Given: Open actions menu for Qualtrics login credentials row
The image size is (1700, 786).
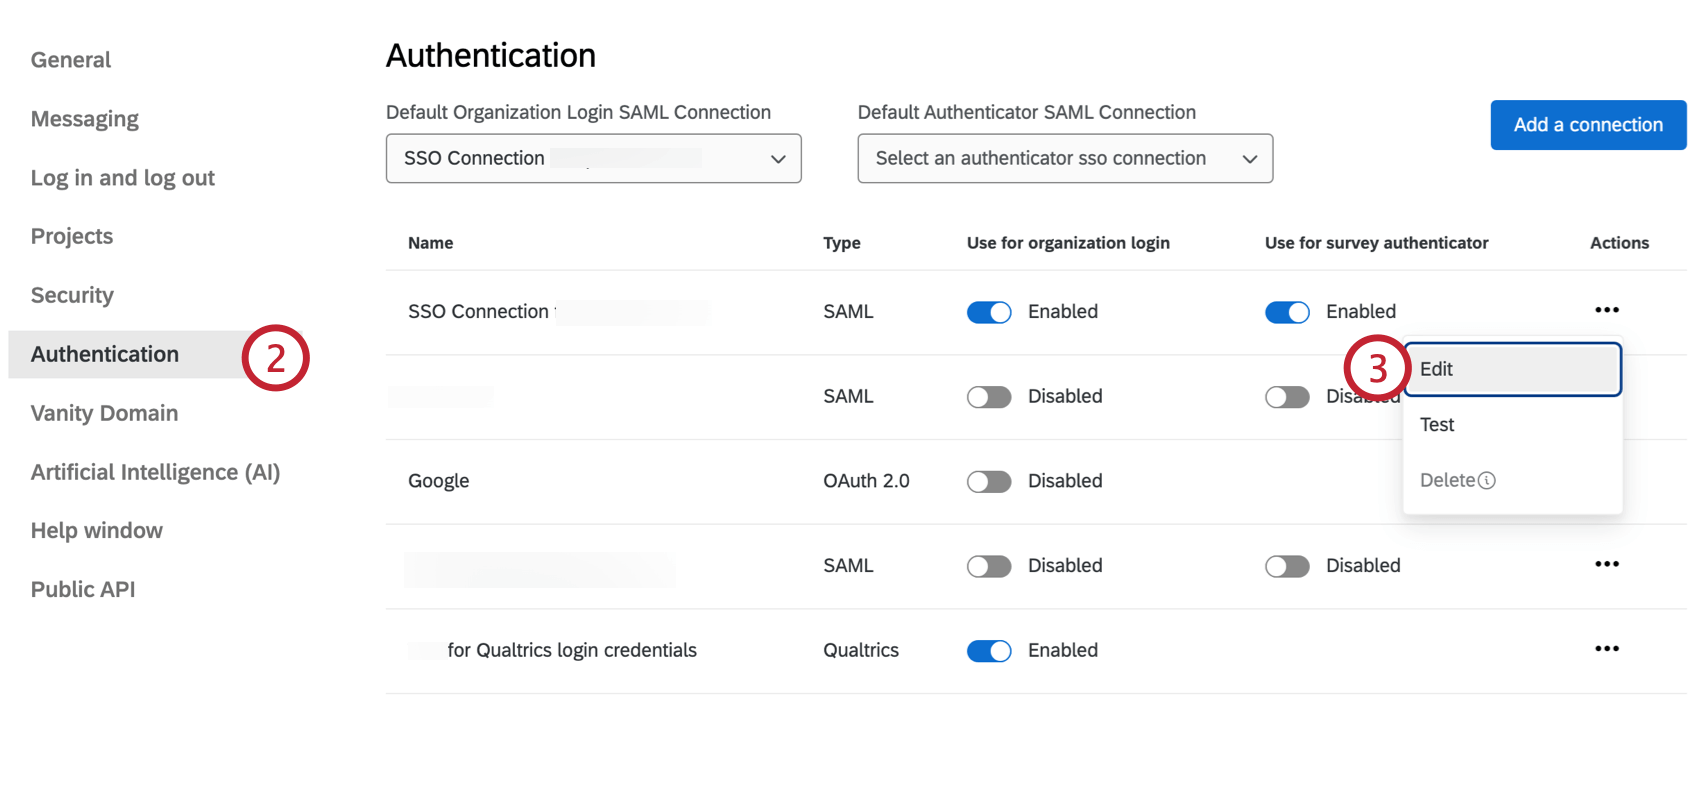Looking at the screenshot, I should (x=1606, y=649).
